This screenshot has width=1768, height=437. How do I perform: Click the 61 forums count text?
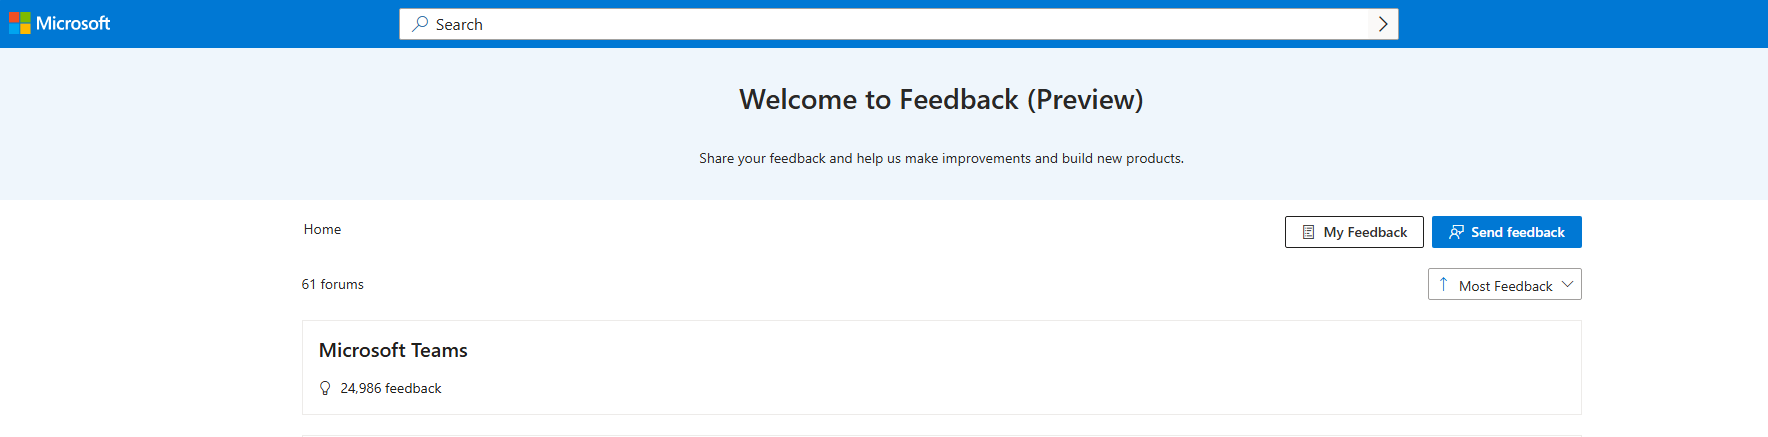pos(332,284)
